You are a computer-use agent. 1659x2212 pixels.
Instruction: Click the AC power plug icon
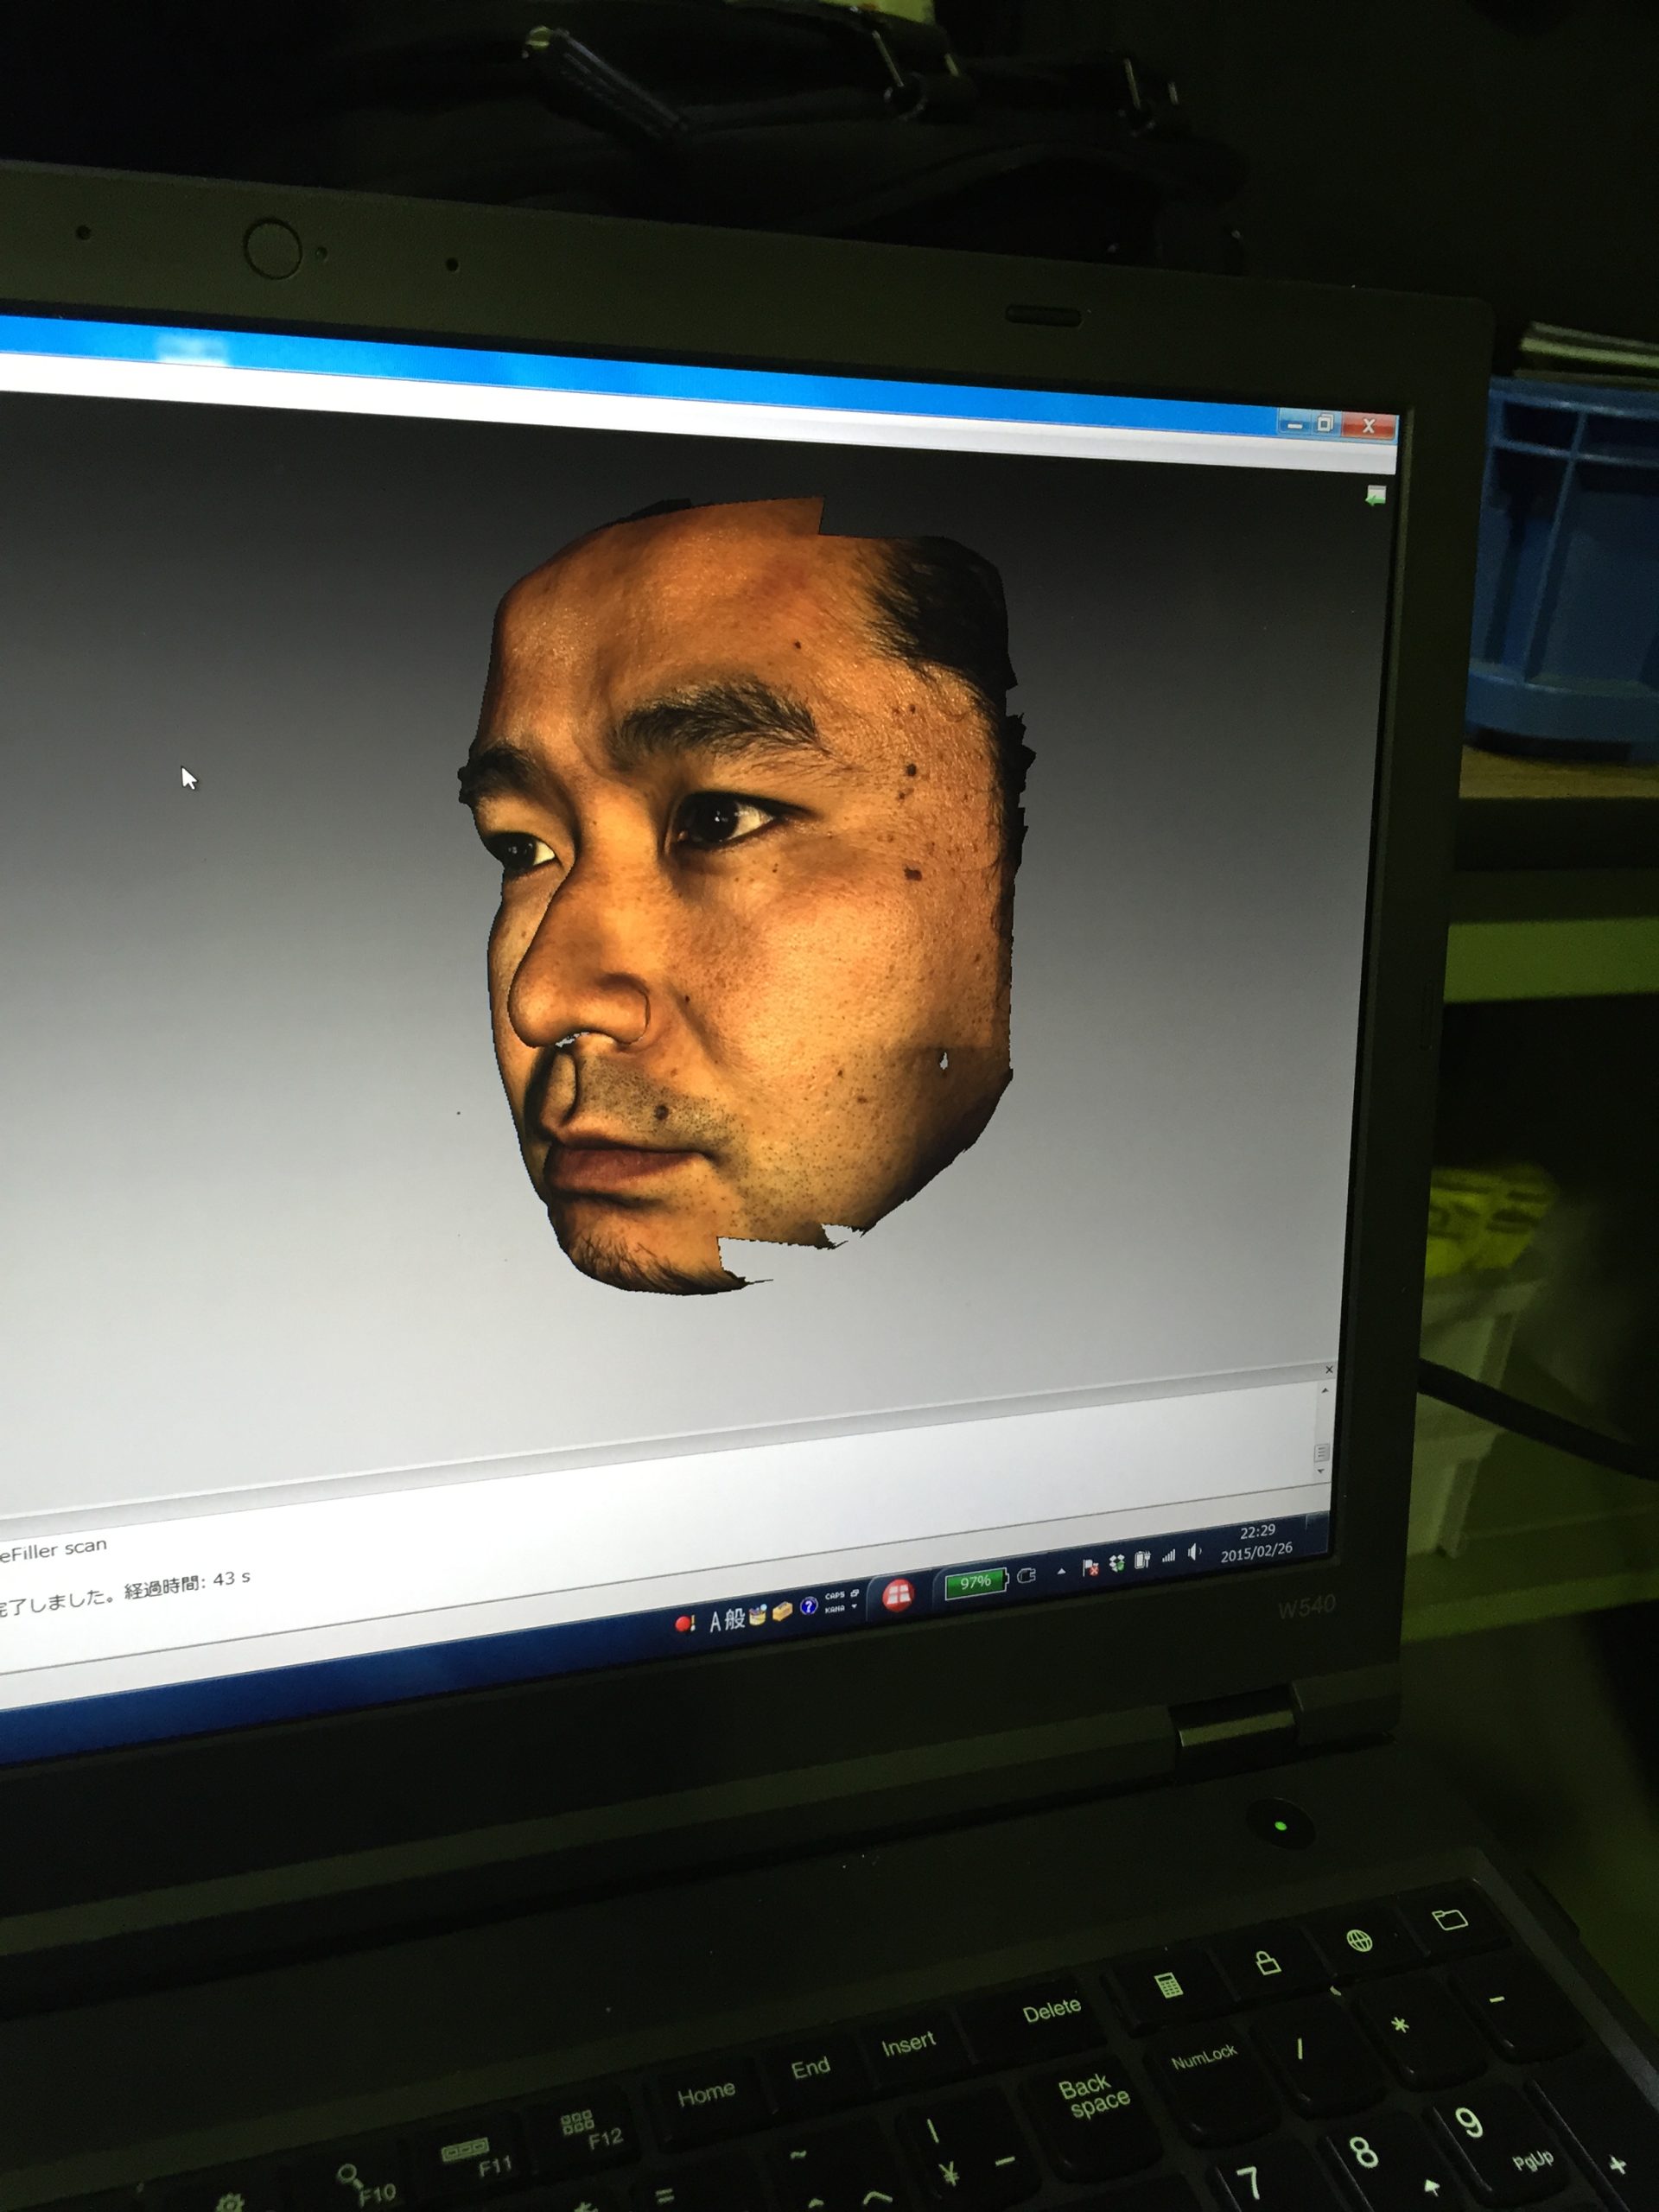pos(1027,1576)
